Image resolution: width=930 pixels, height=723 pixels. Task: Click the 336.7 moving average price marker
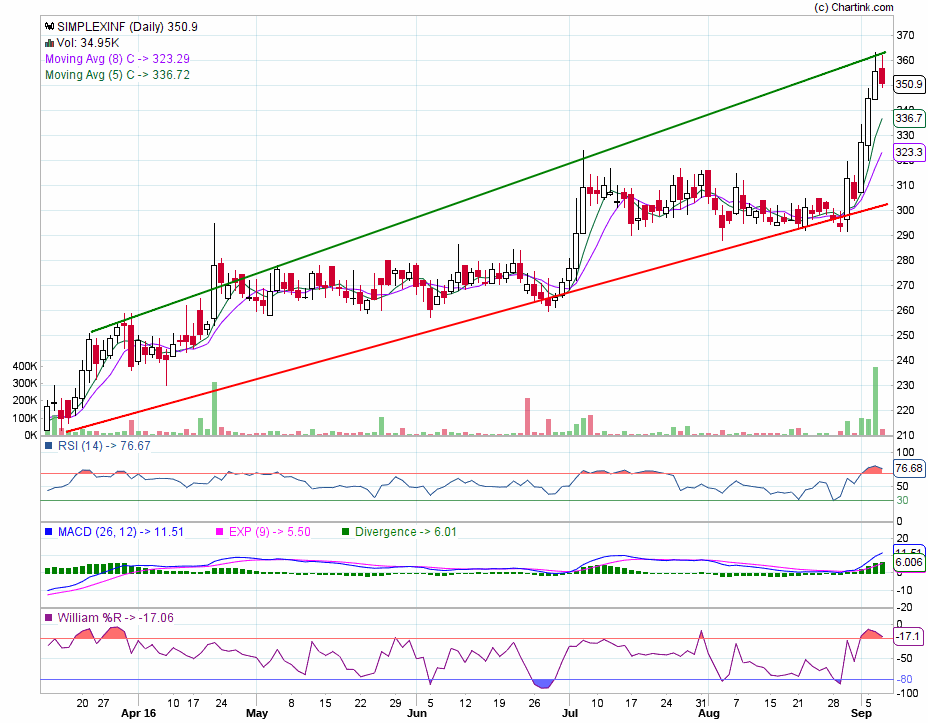909,118
